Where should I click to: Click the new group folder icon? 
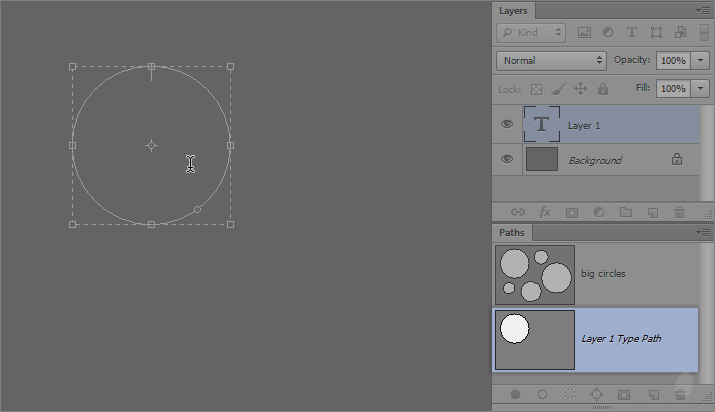626,212
